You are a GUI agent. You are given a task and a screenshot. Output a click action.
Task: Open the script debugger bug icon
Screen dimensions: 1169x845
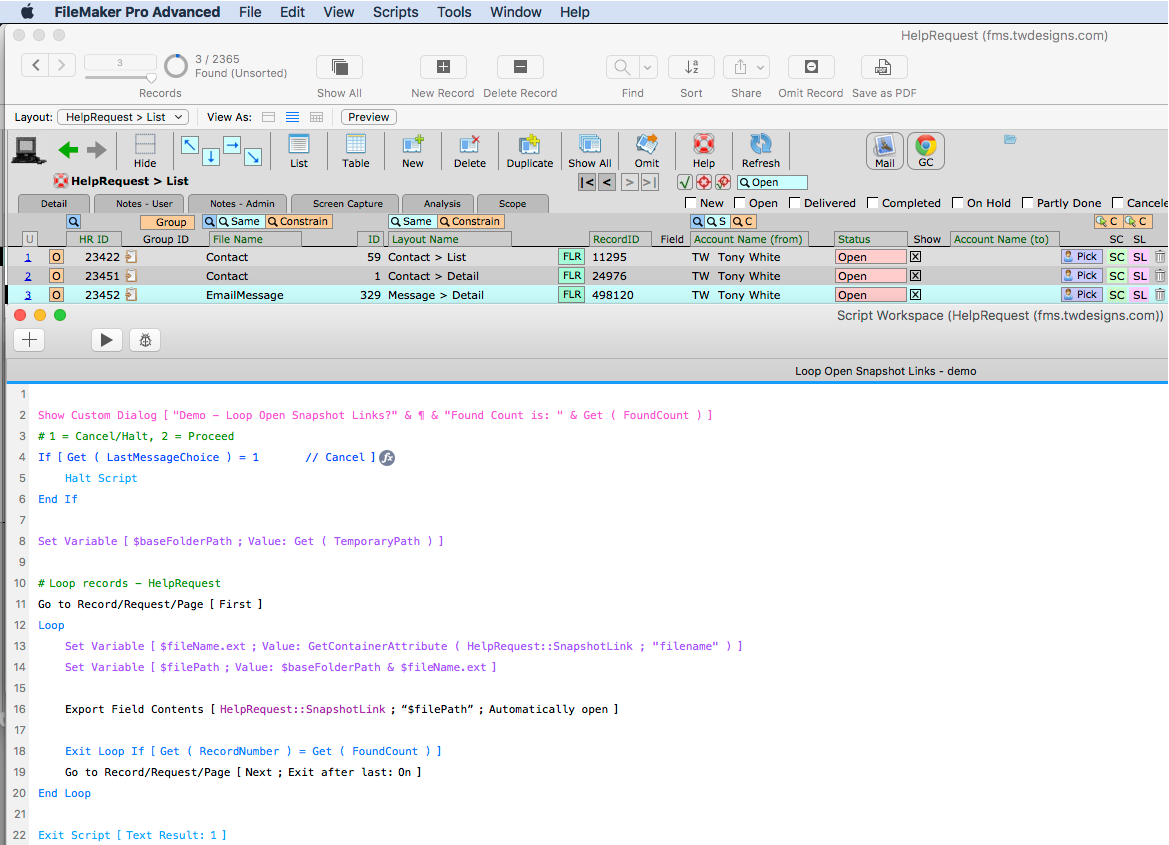point(145,340)
